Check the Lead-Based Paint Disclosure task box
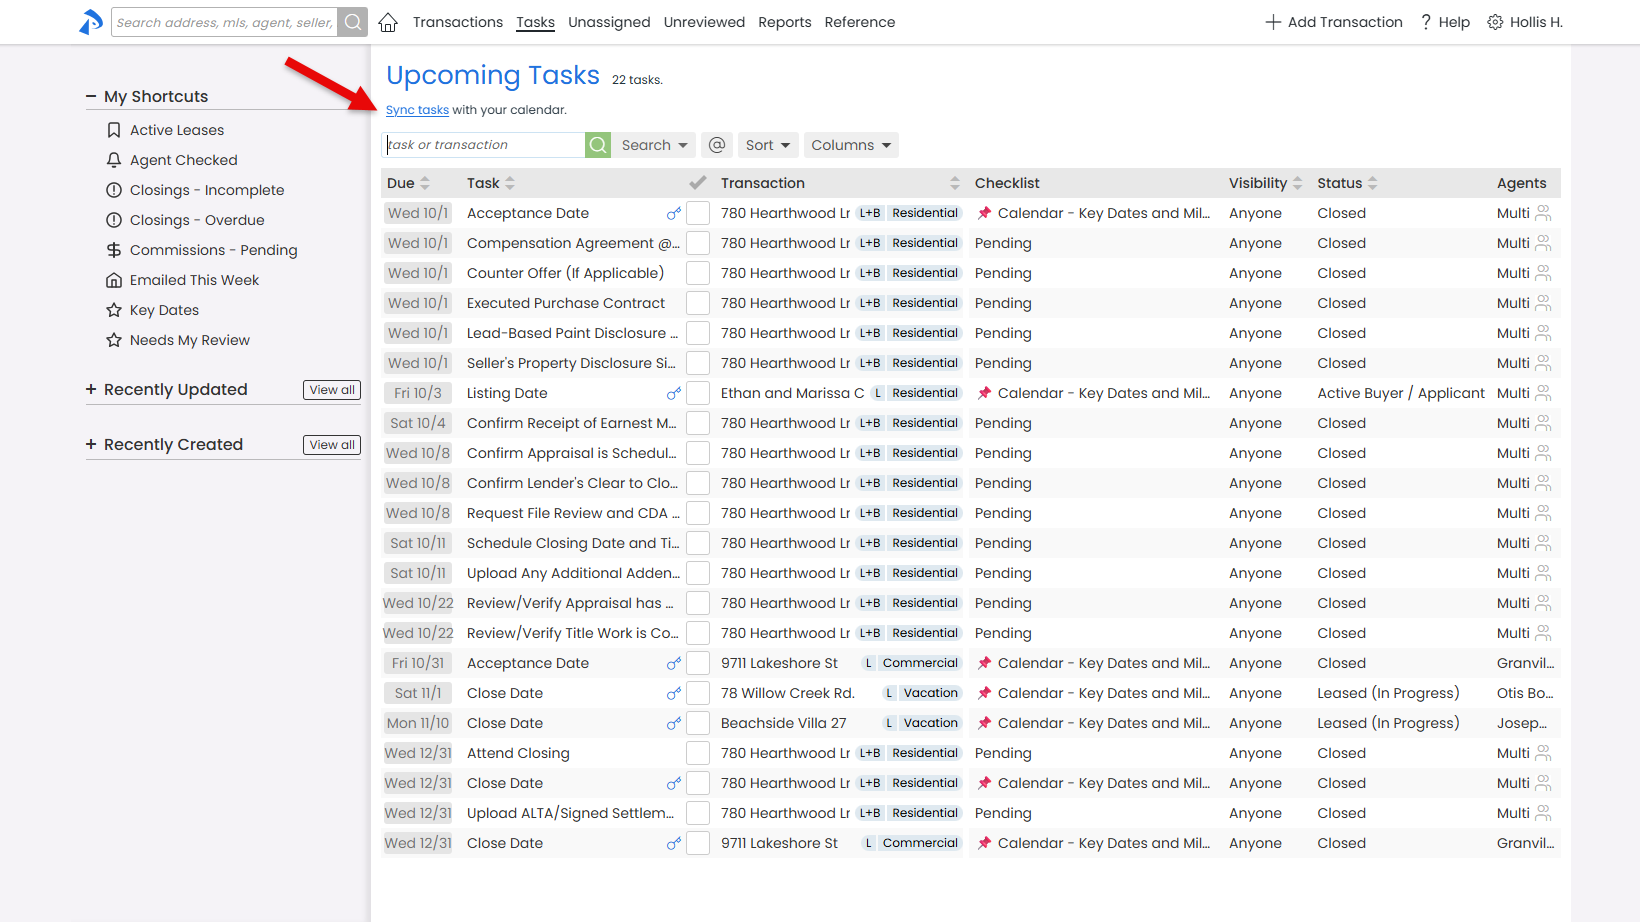Image resolution: width=1640 pixels, height=922 pixels. coord(698,333)
